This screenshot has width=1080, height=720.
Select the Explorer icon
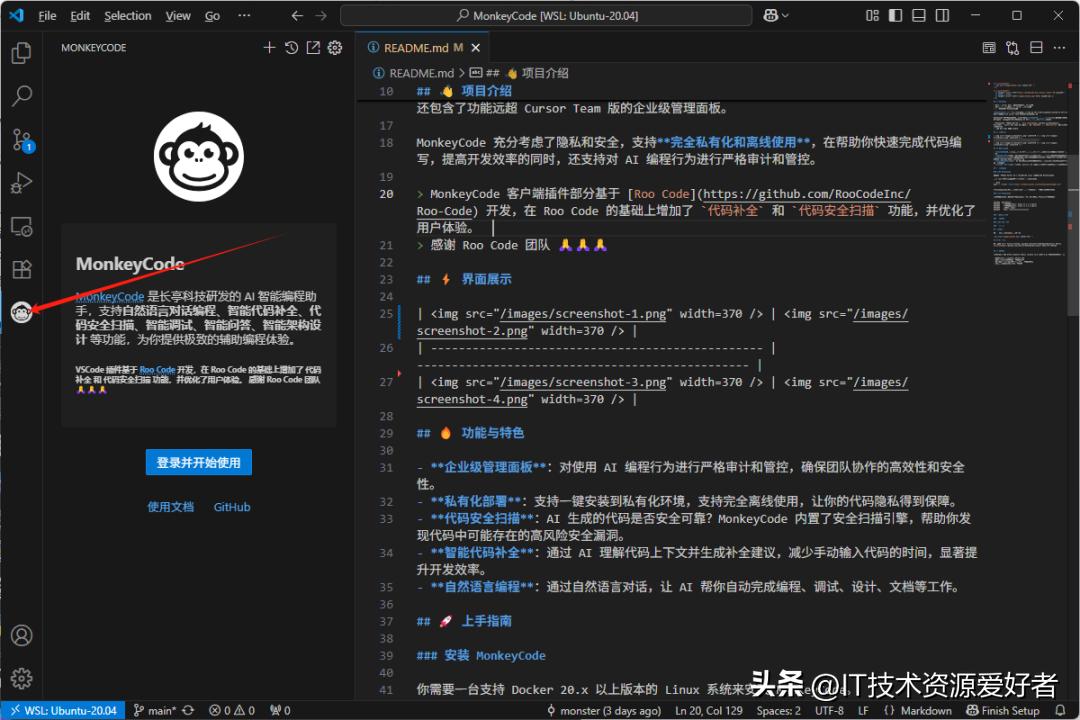click(x=22, y=52)
